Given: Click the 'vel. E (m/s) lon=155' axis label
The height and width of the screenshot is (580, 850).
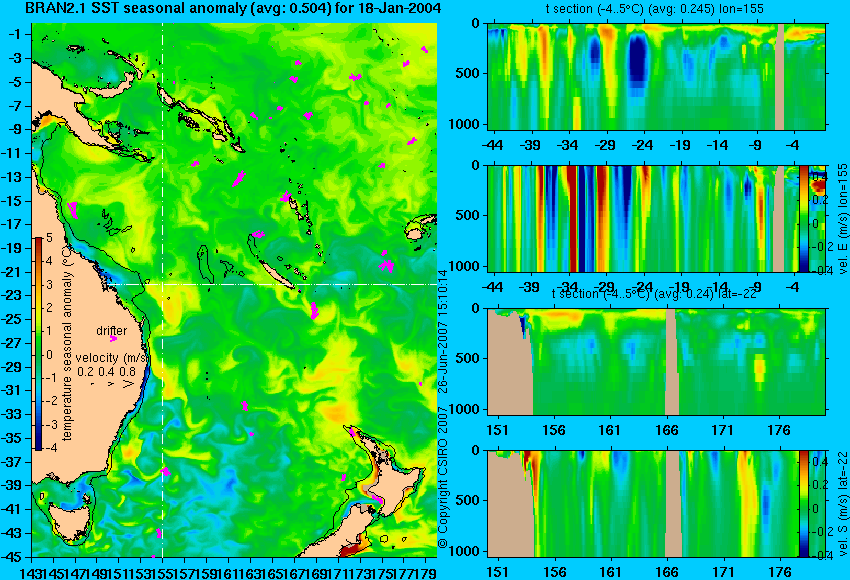Looking at the screenshot, I should [842, 218].
